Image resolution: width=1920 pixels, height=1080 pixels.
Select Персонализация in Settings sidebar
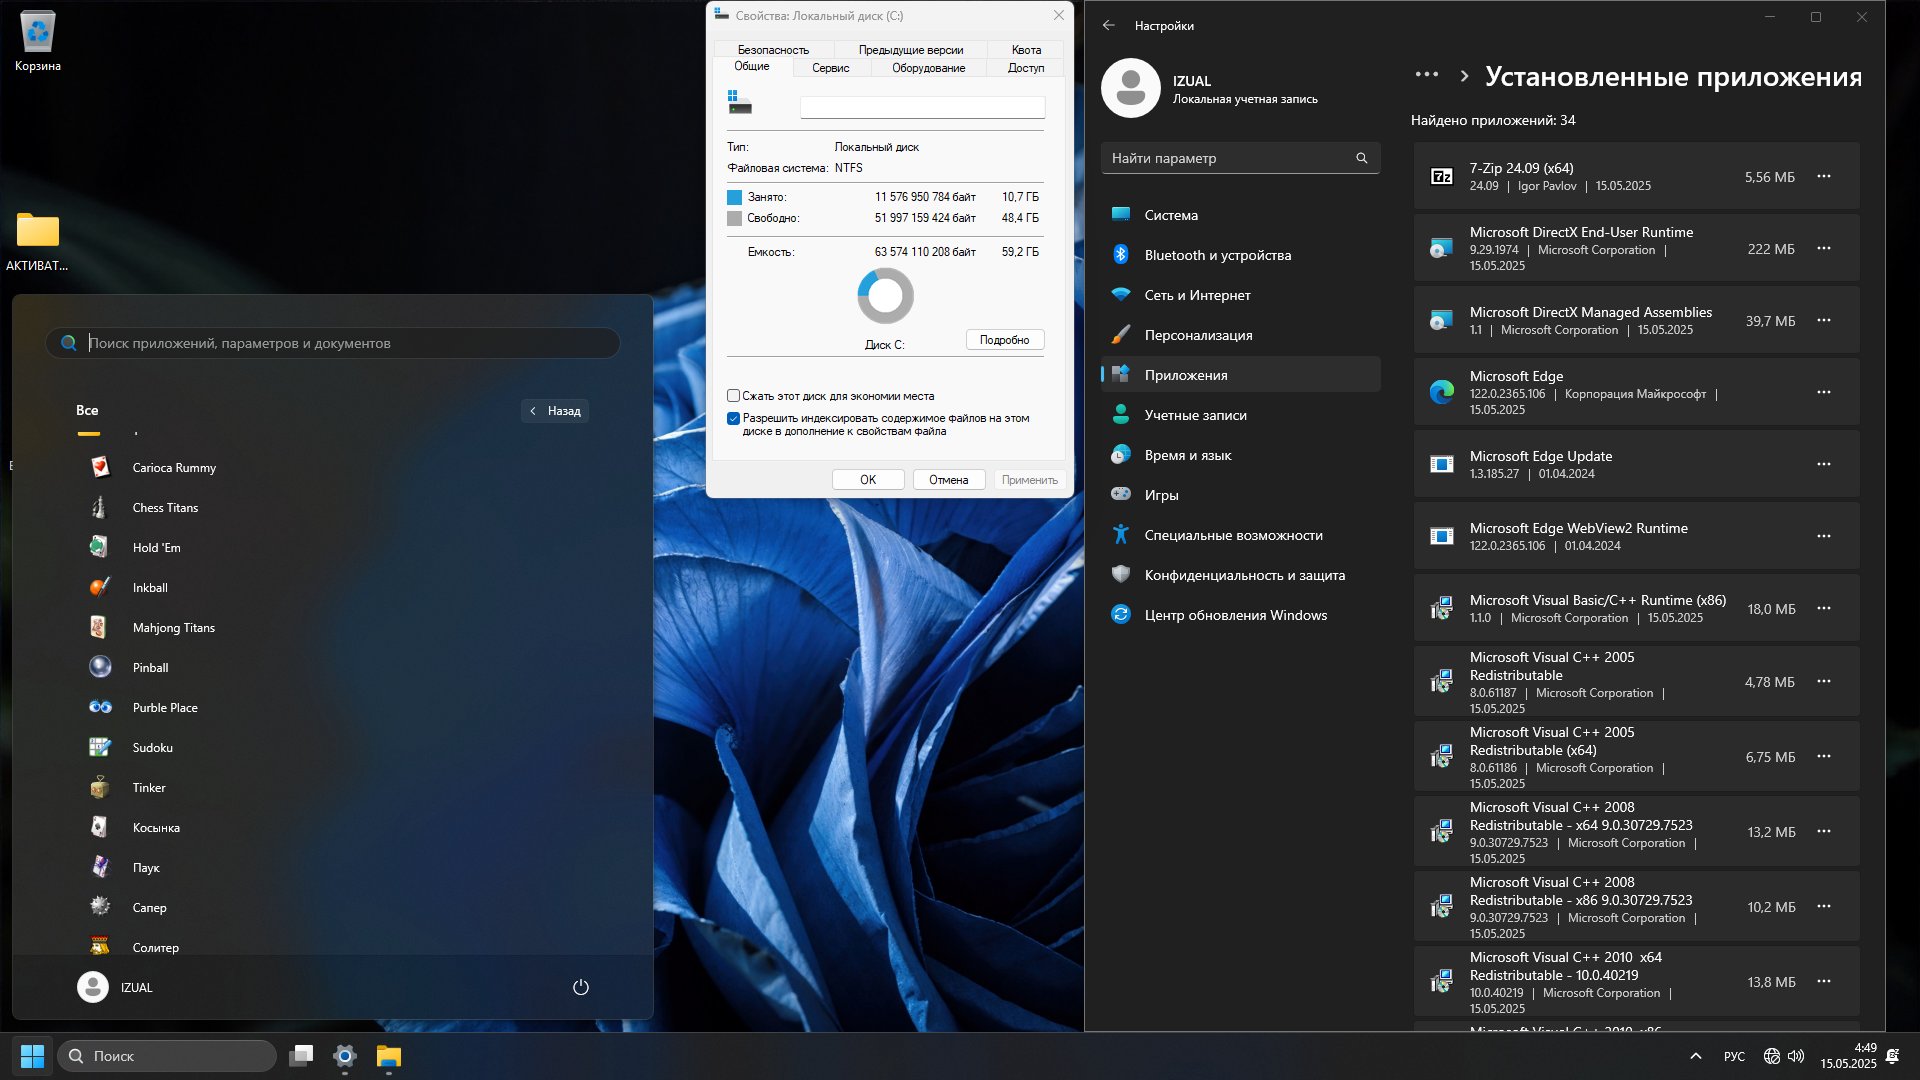pyautogui.click(x=1240, y=335)
